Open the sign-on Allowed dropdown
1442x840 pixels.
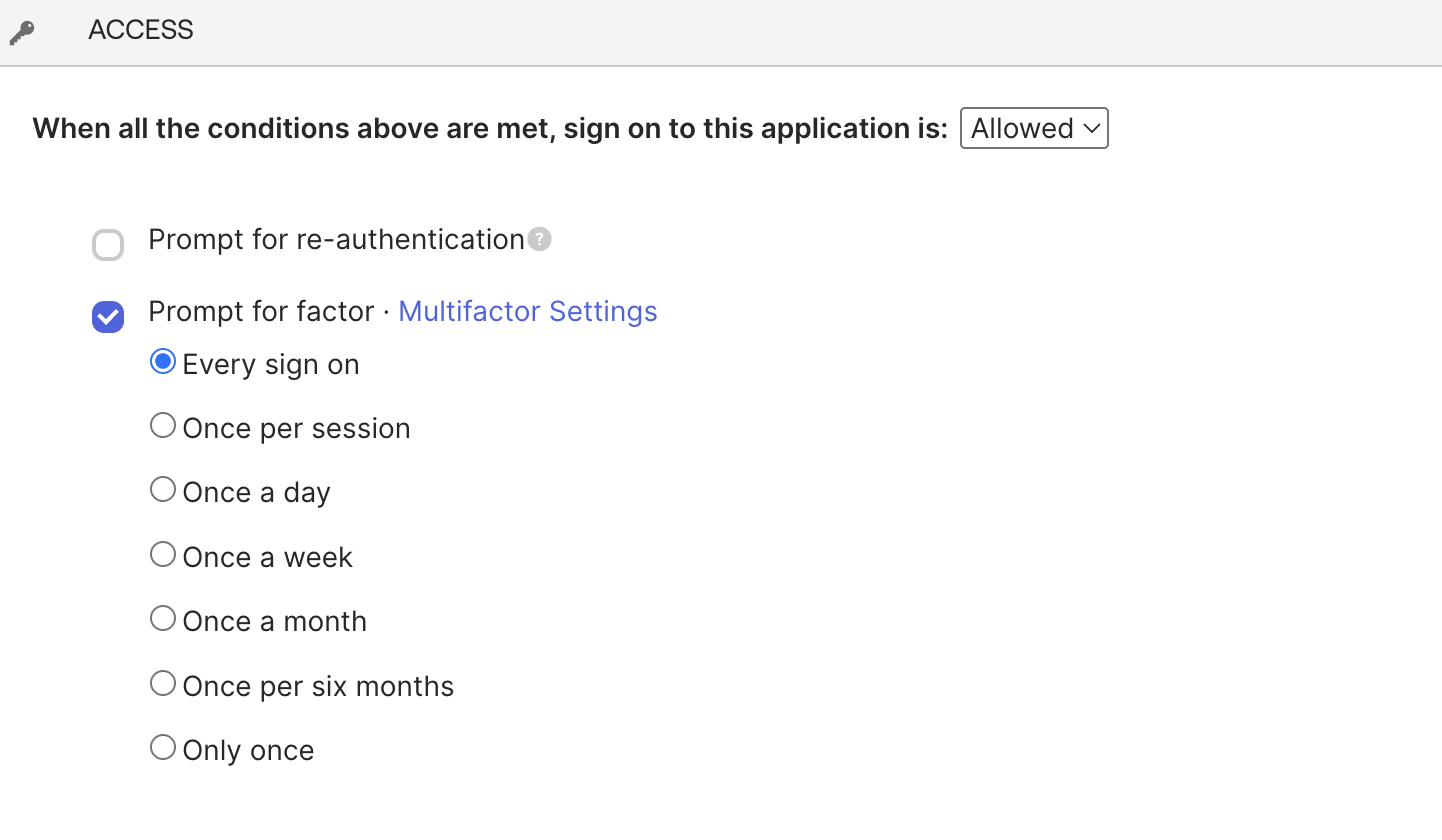pos(1033,128)
